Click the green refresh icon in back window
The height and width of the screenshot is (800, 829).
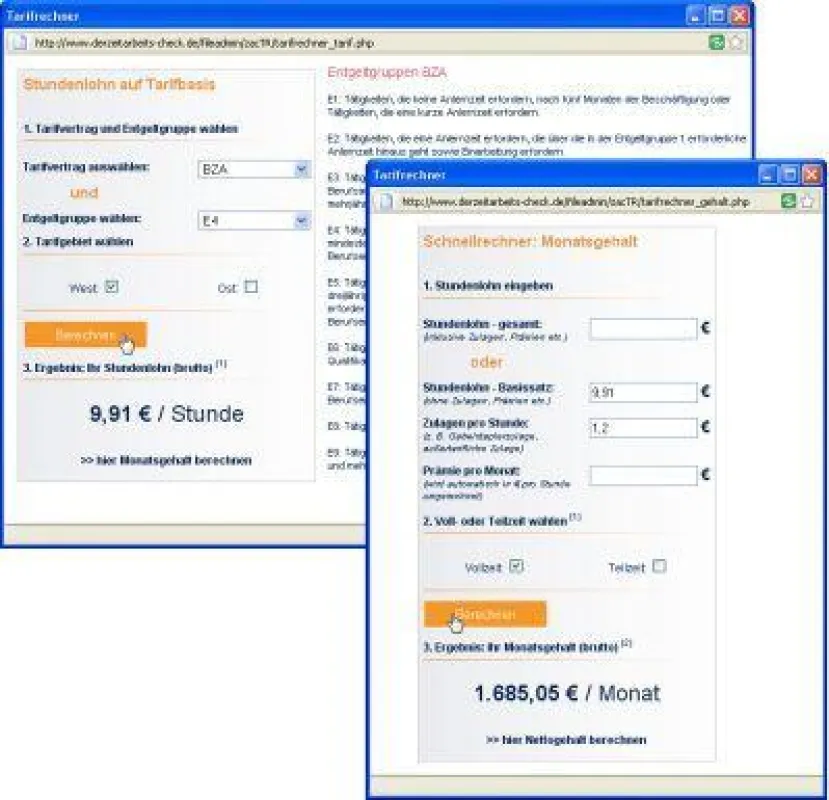pyautogui.click(x=716, y=42)
